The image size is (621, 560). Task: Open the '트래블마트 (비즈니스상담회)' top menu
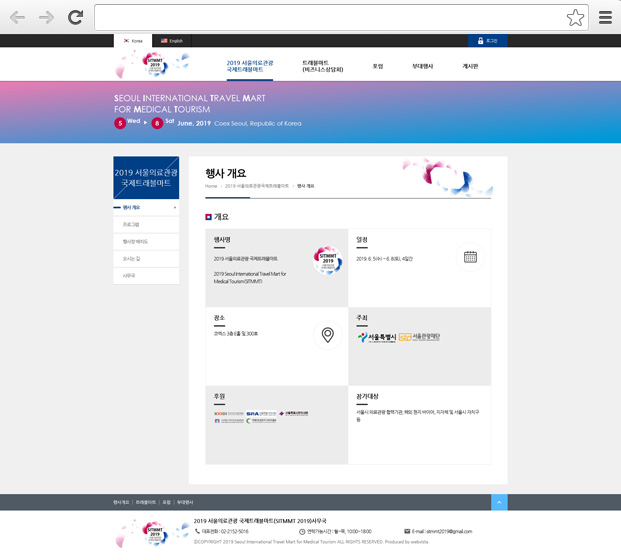[x=322, y=66]
